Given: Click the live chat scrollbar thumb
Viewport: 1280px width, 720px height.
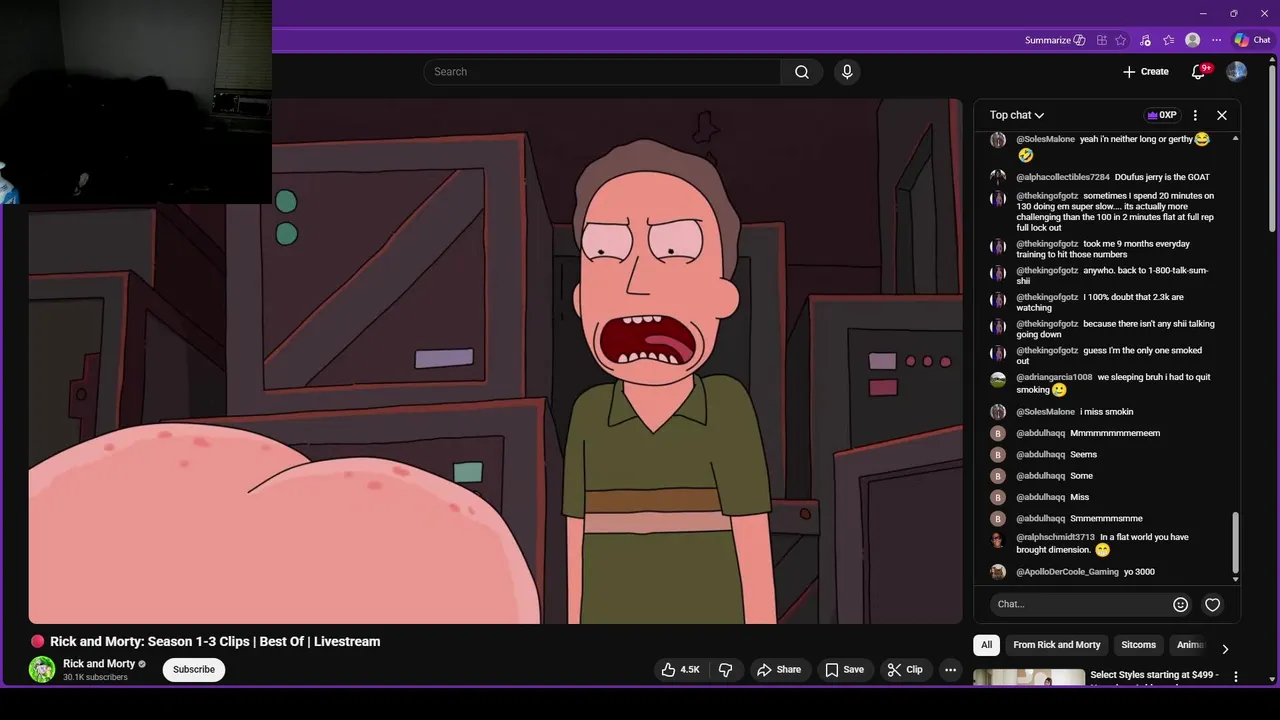Looking at the screenshot, I should (1236, 542).
